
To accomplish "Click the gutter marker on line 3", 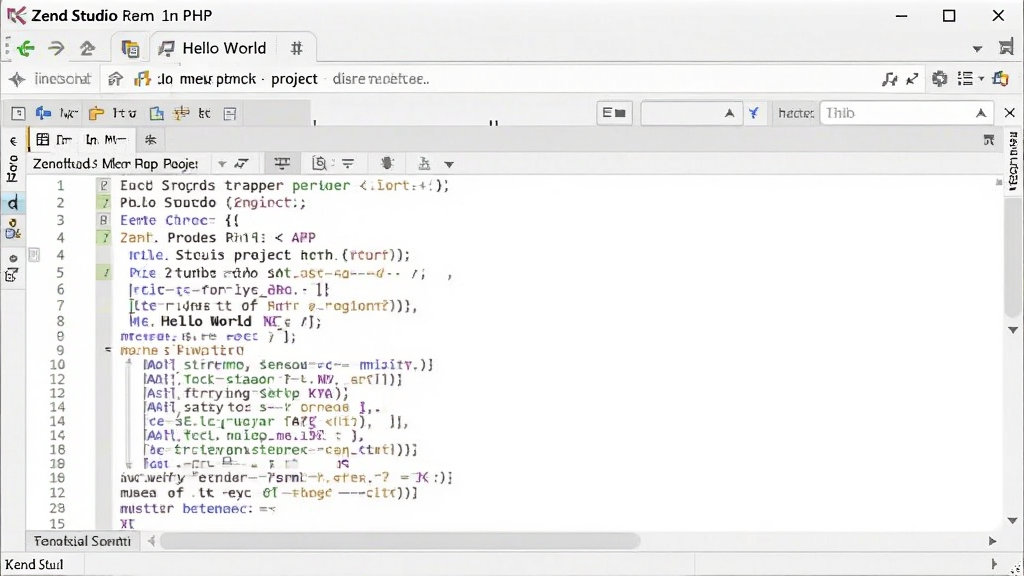I will [104, 220].
